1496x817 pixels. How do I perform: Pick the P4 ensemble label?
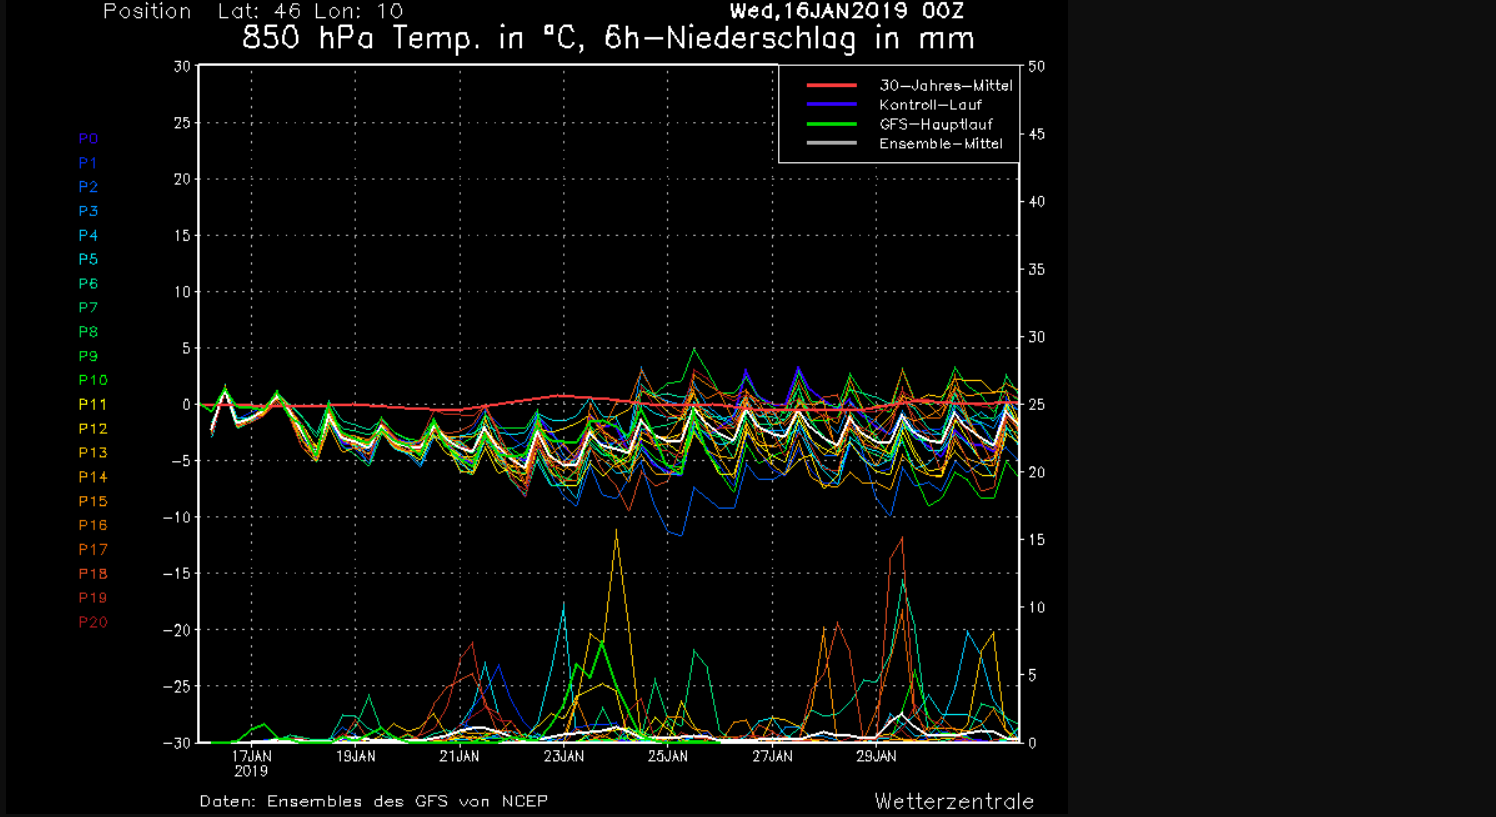[88, 236]
